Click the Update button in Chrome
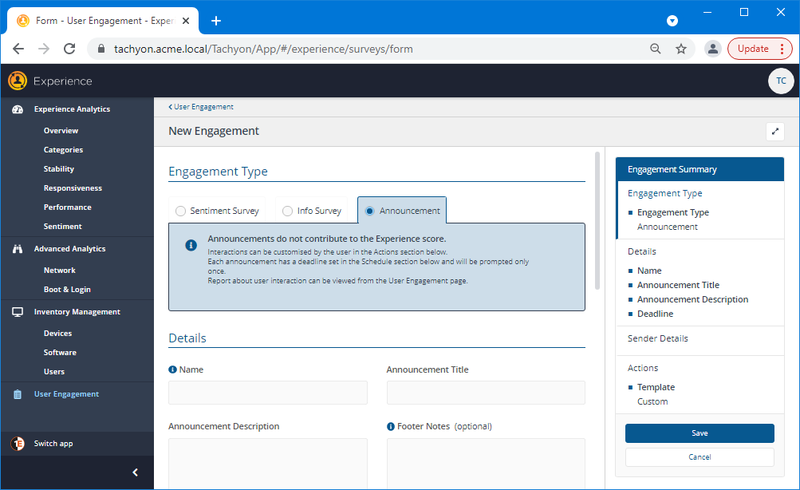Screen dimensions: 800x490 753,49
